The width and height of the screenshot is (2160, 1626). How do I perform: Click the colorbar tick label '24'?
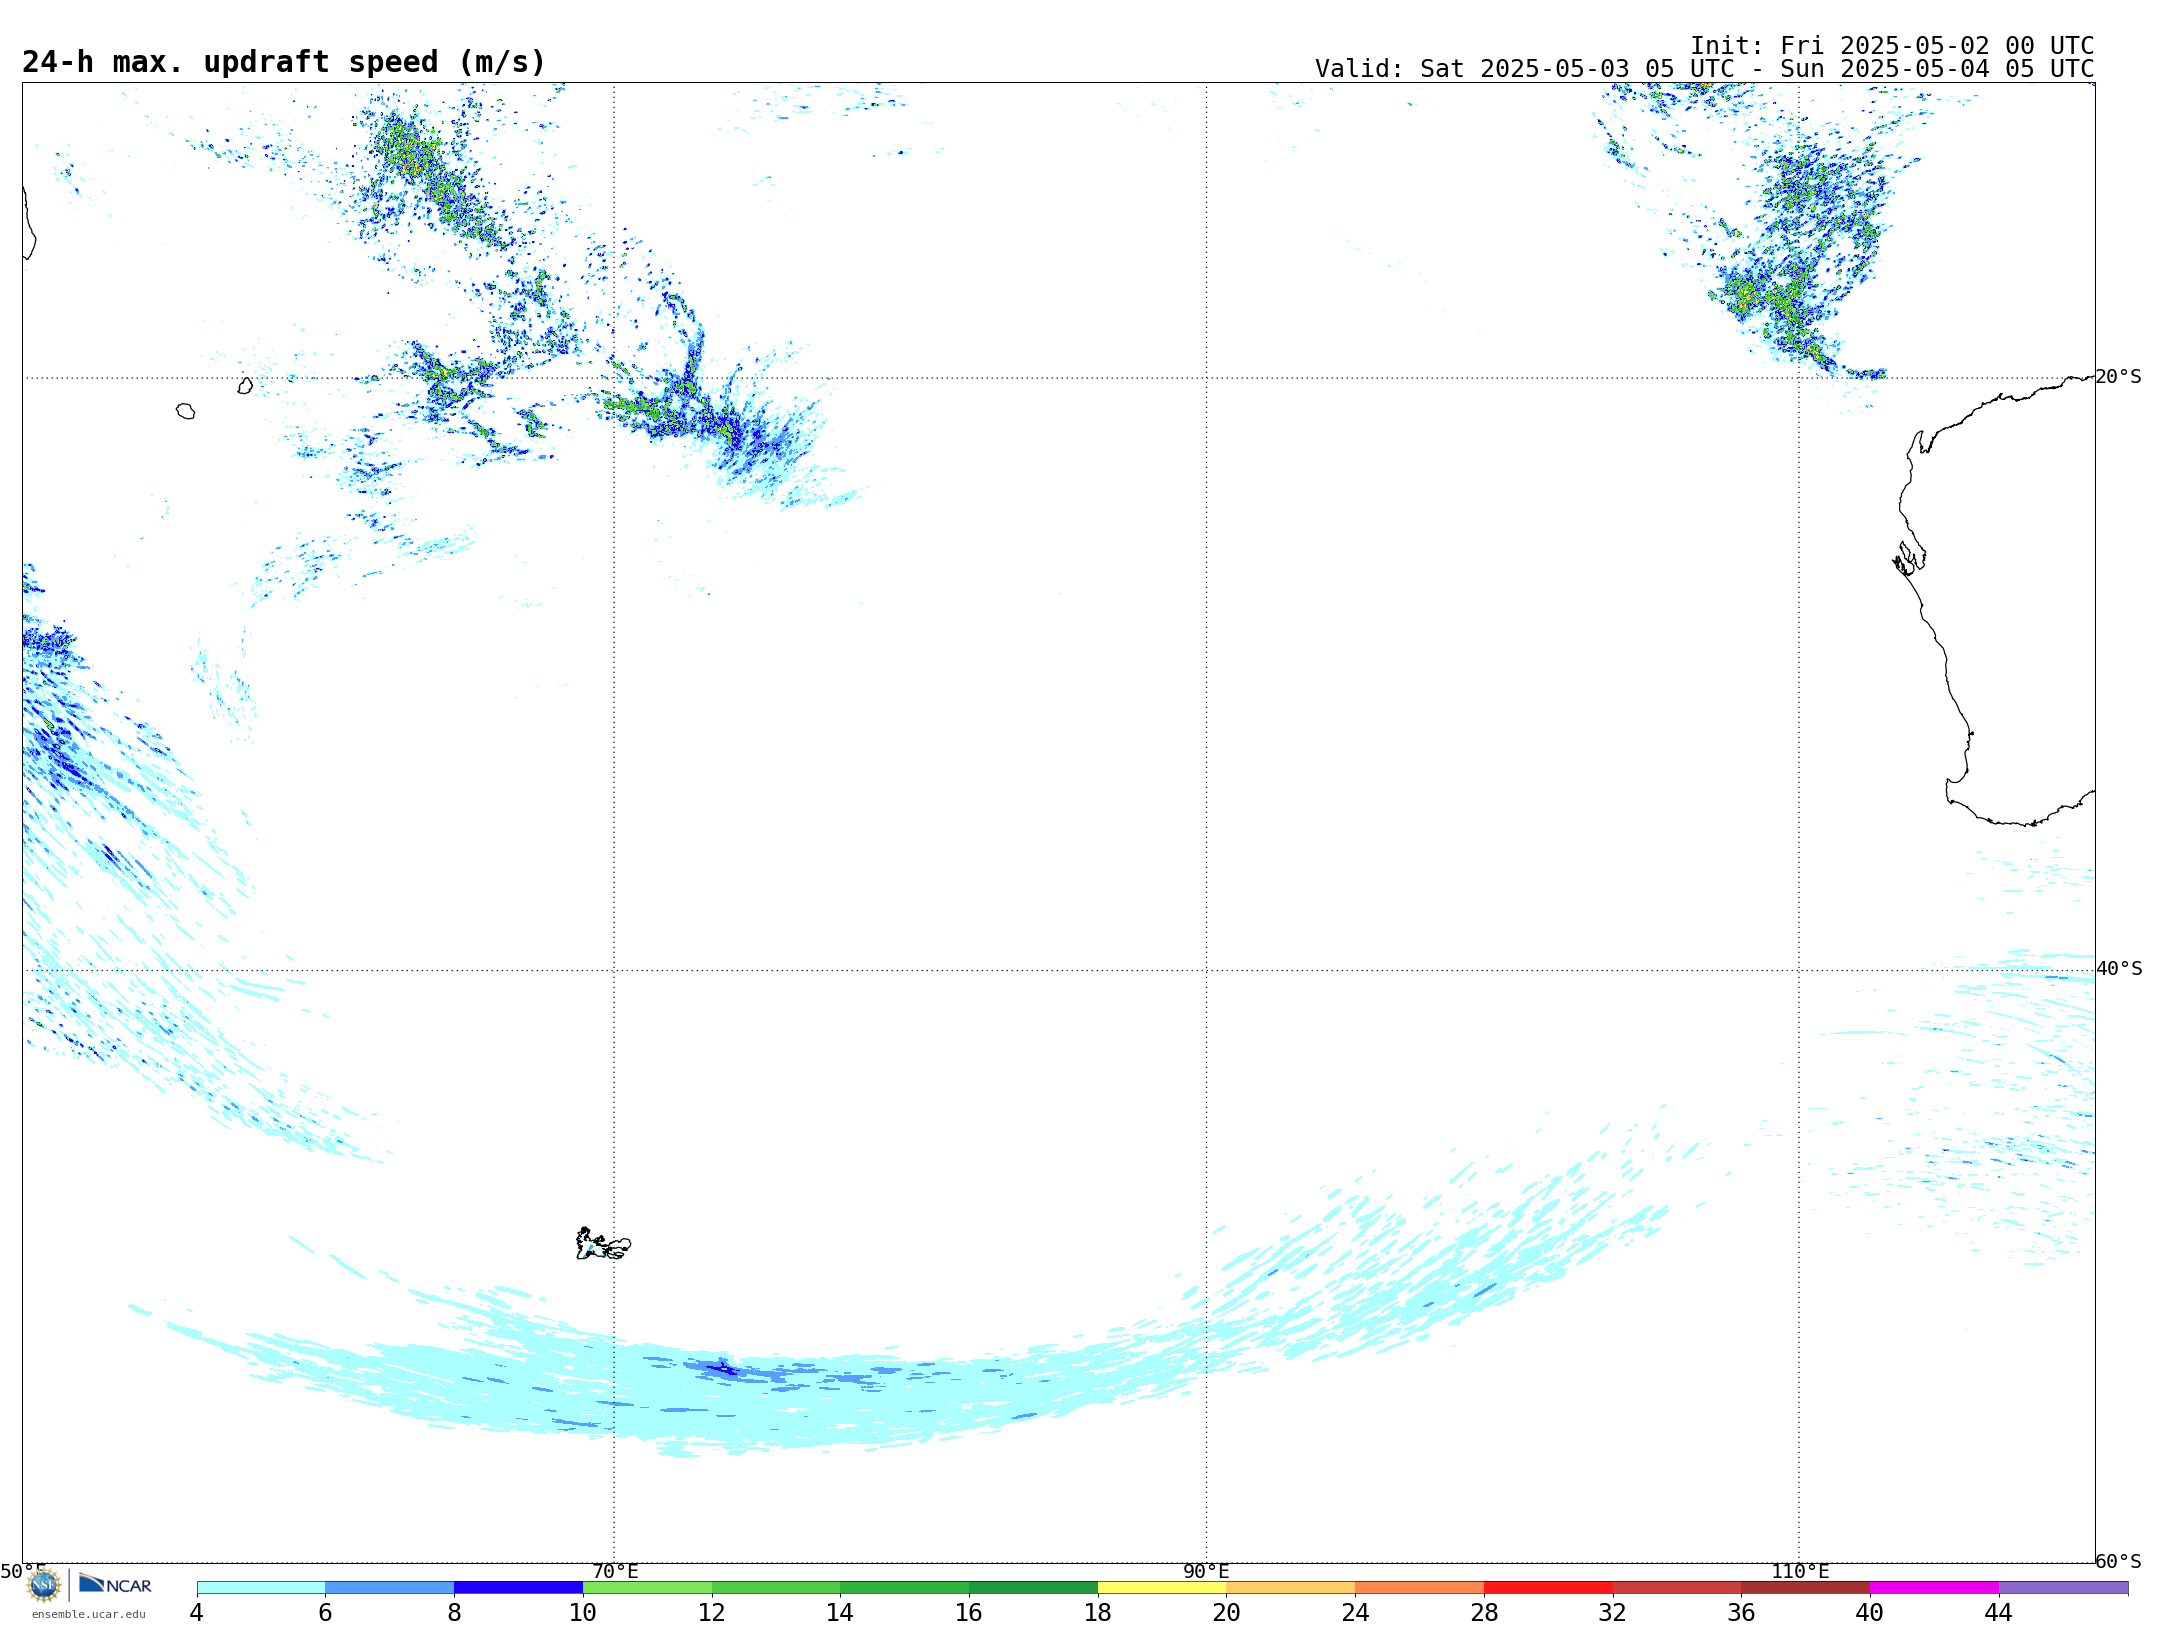[1355, 1613]
